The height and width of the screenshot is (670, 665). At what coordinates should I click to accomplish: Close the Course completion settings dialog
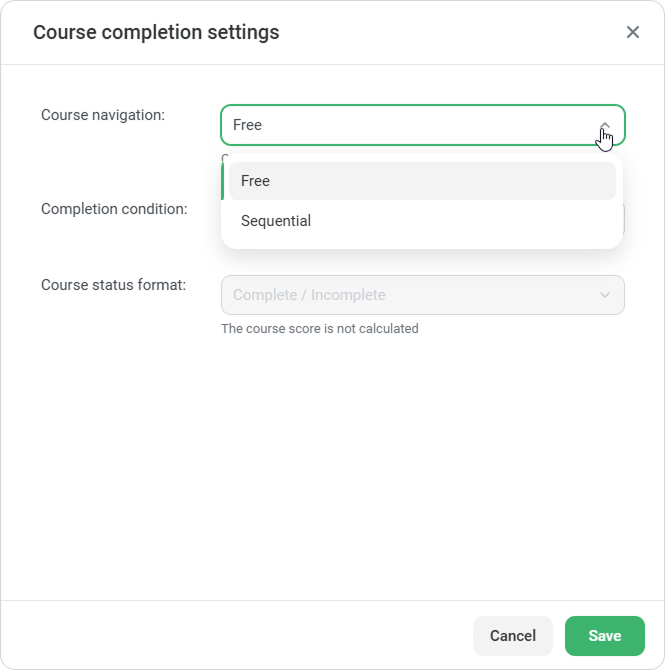[x=632, y=32]
